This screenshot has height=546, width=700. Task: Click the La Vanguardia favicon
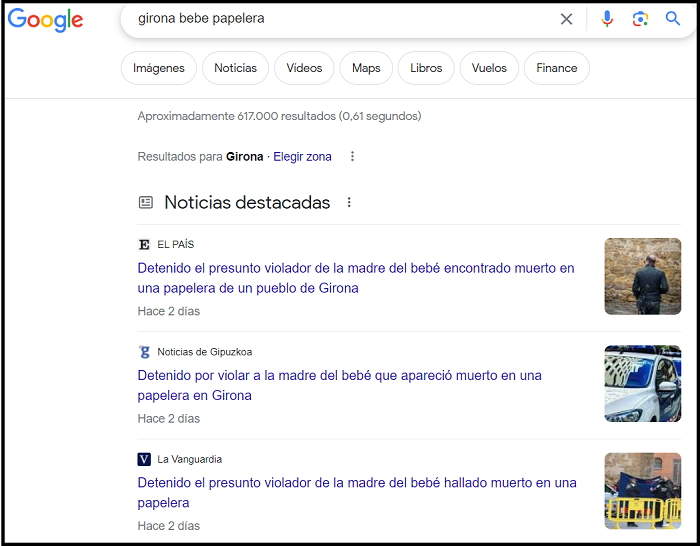pos(144,459)
